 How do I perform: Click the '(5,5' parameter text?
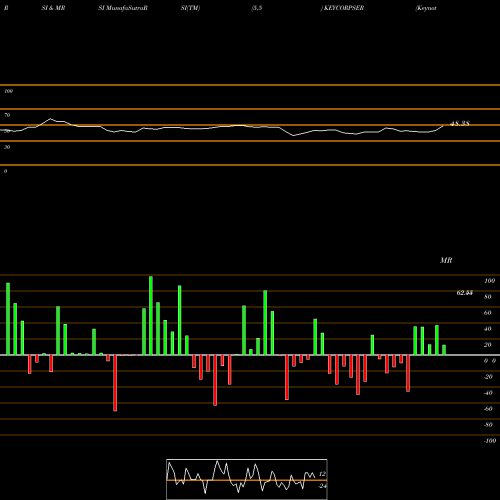257,8
